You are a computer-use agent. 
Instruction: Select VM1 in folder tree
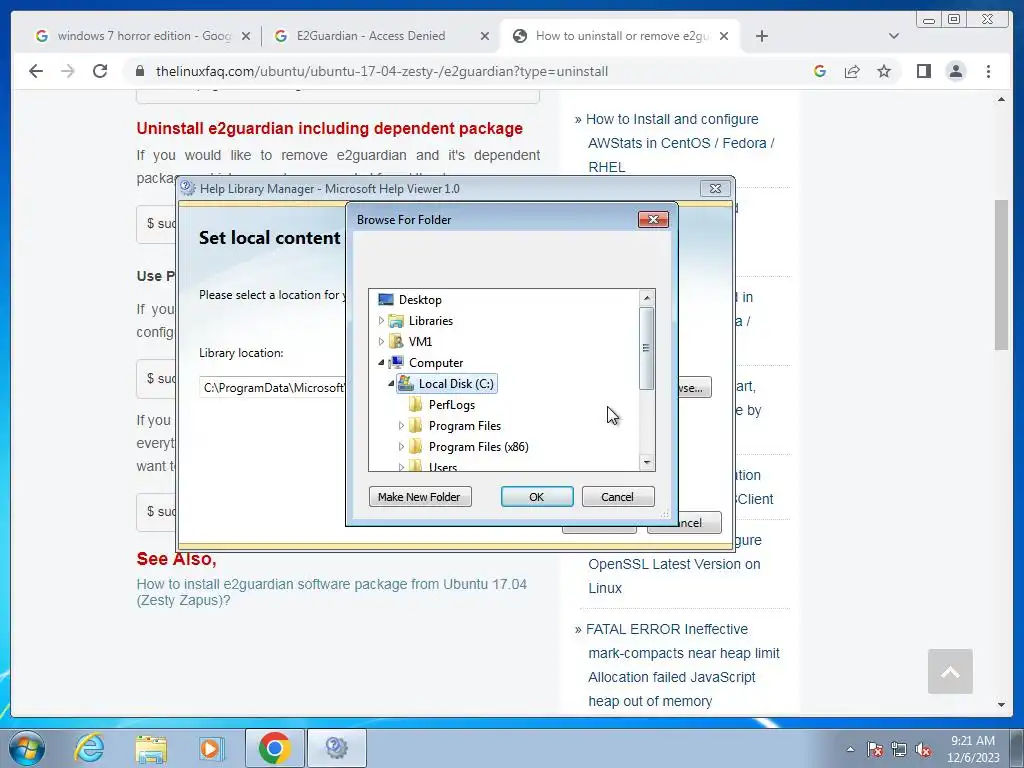coord(420,342)
